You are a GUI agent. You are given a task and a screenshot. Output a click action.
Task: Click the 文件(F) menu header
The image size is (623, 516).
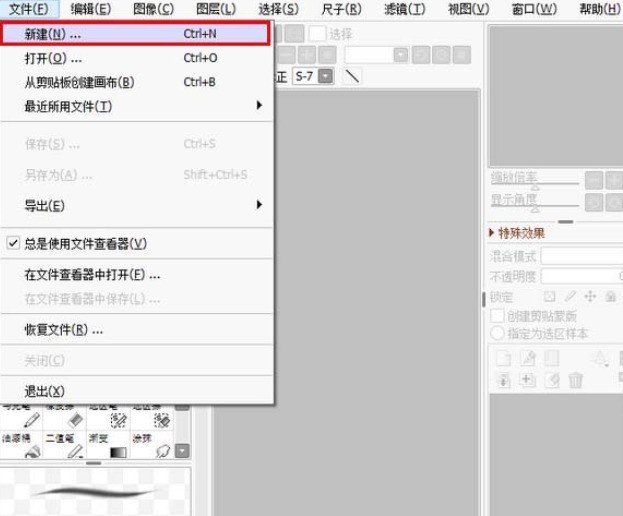pyautogui.click(x=29, y=9)
